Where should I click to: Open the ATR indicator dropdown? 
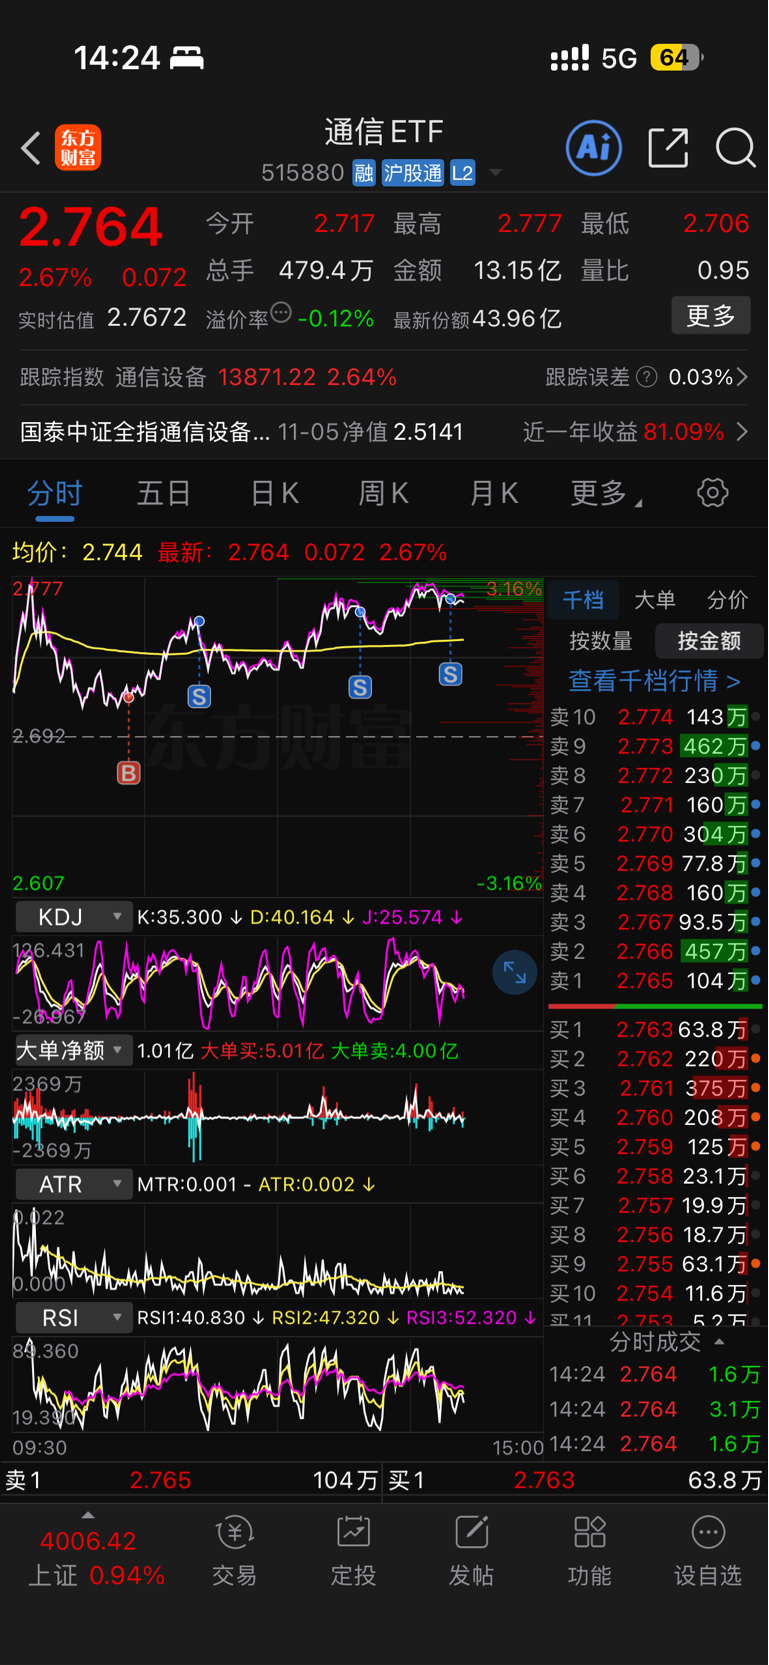point(73,1184)
